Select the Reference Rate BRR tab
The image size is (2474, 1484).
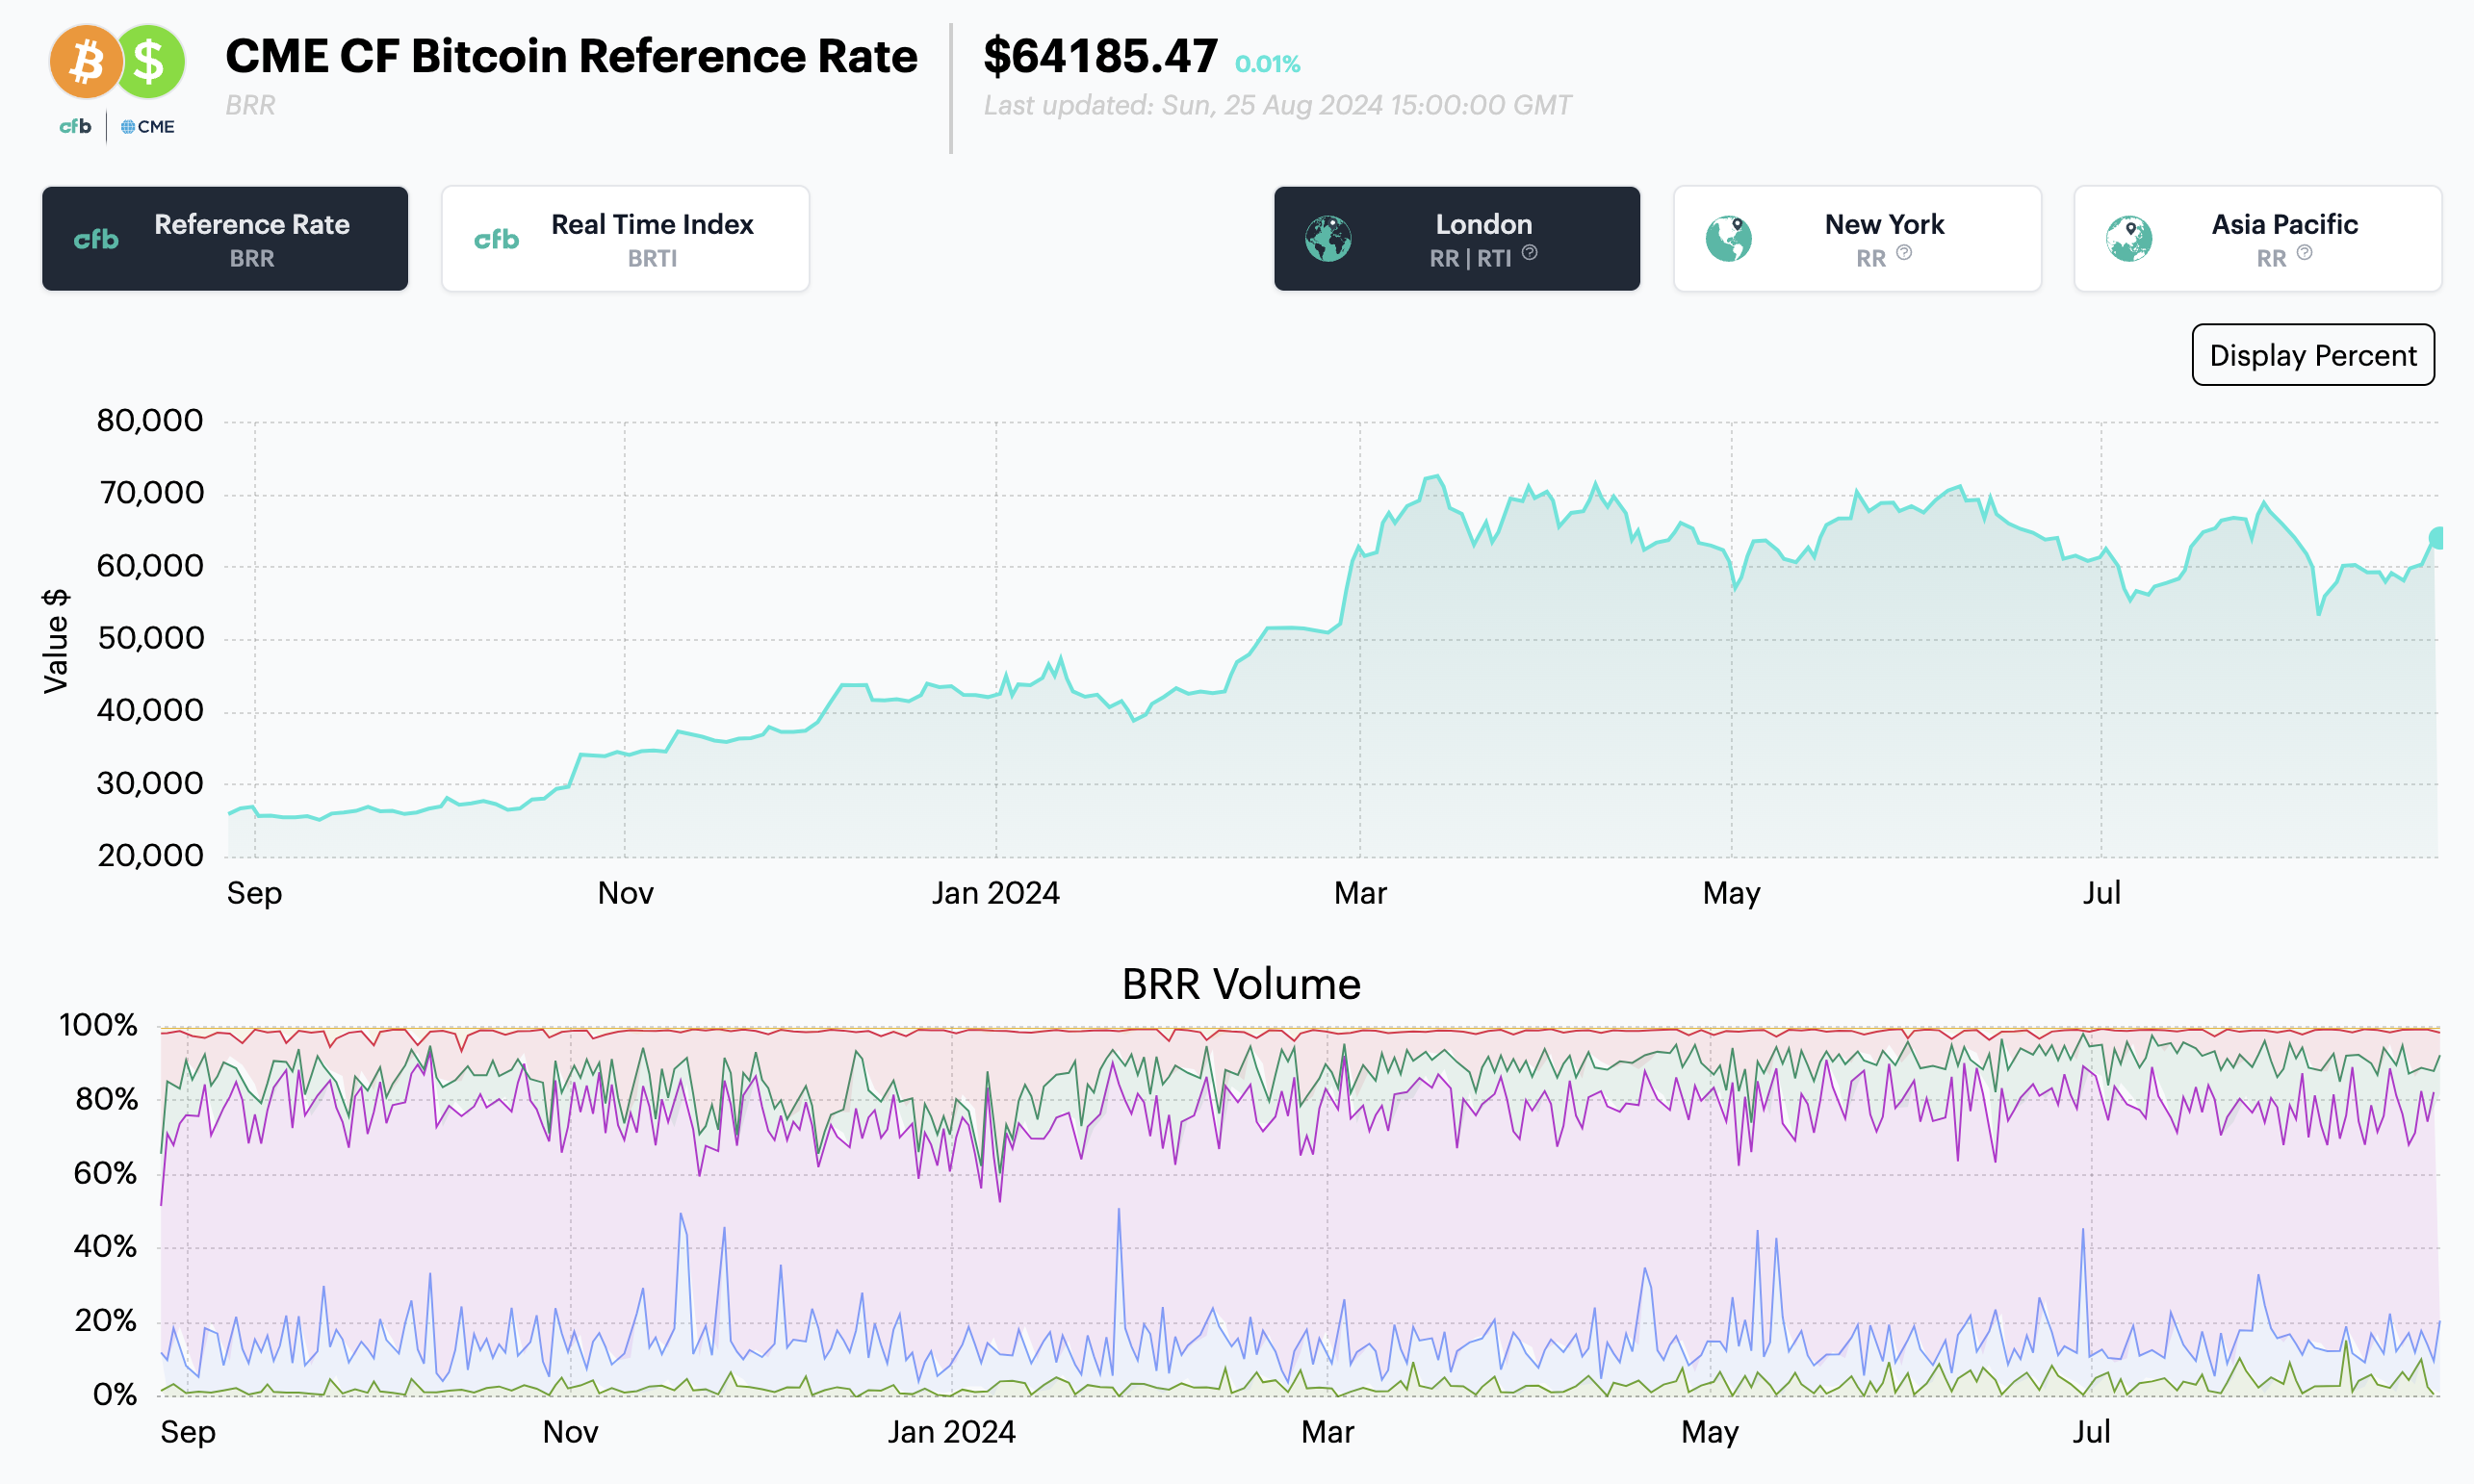click(x=225, y=239)
